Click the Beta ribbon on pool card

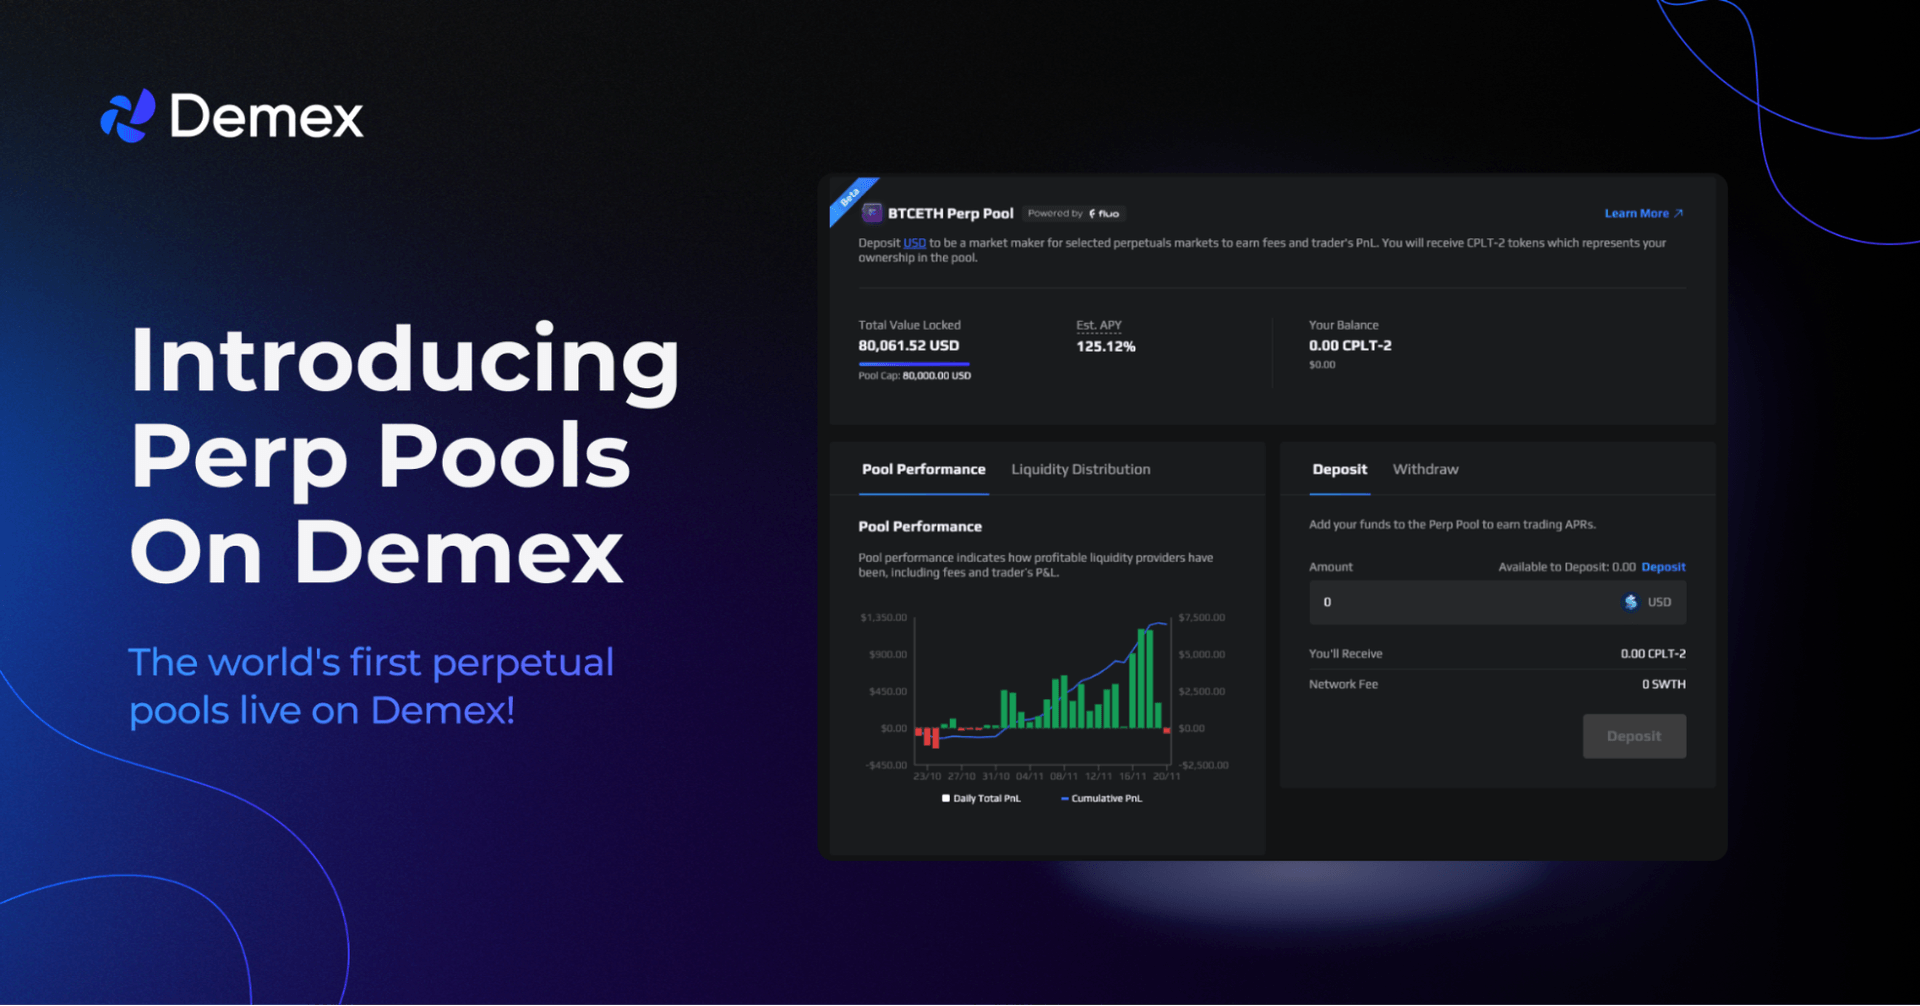click(x=852, y=198)
